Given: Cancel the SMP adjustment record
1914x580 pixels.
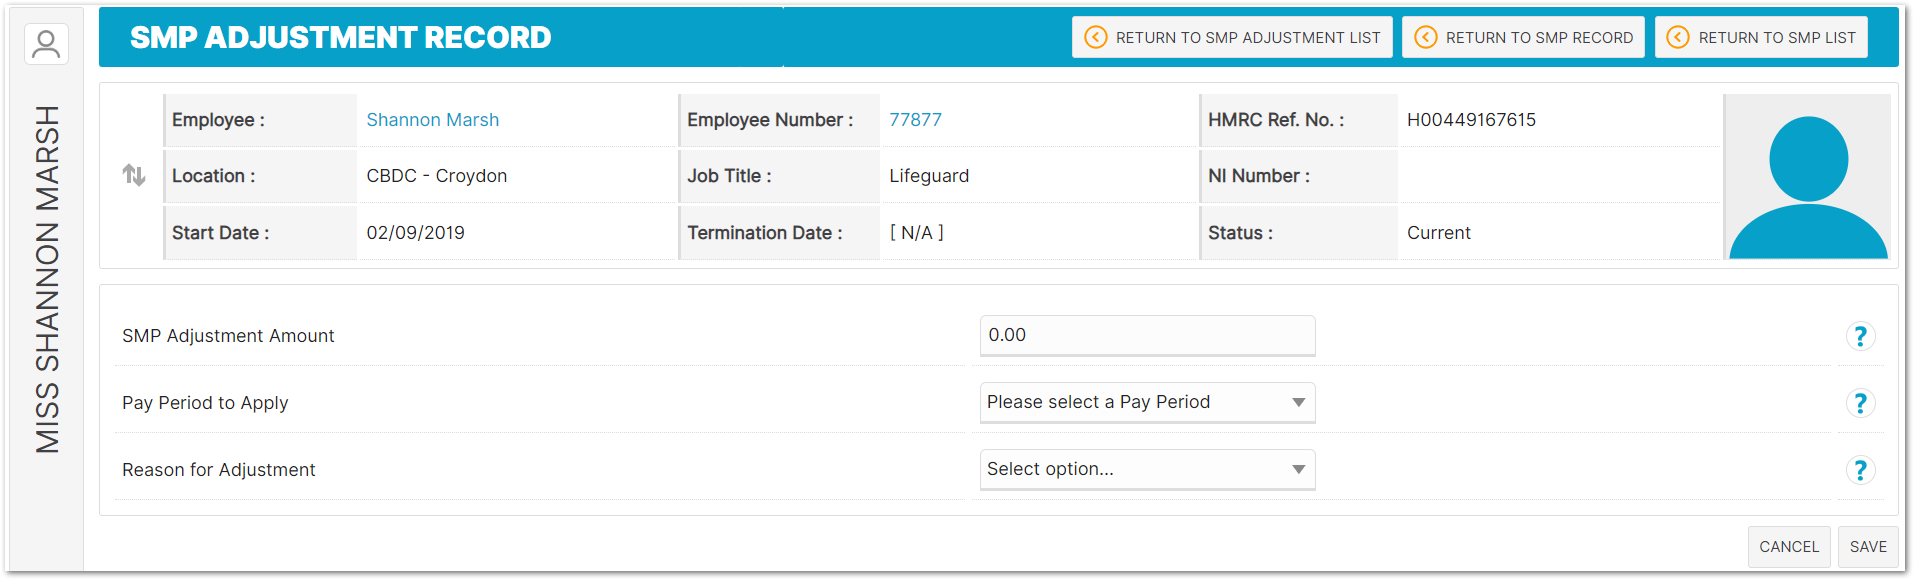Looking at the screenshot, I should click(x=1788, y=547).
